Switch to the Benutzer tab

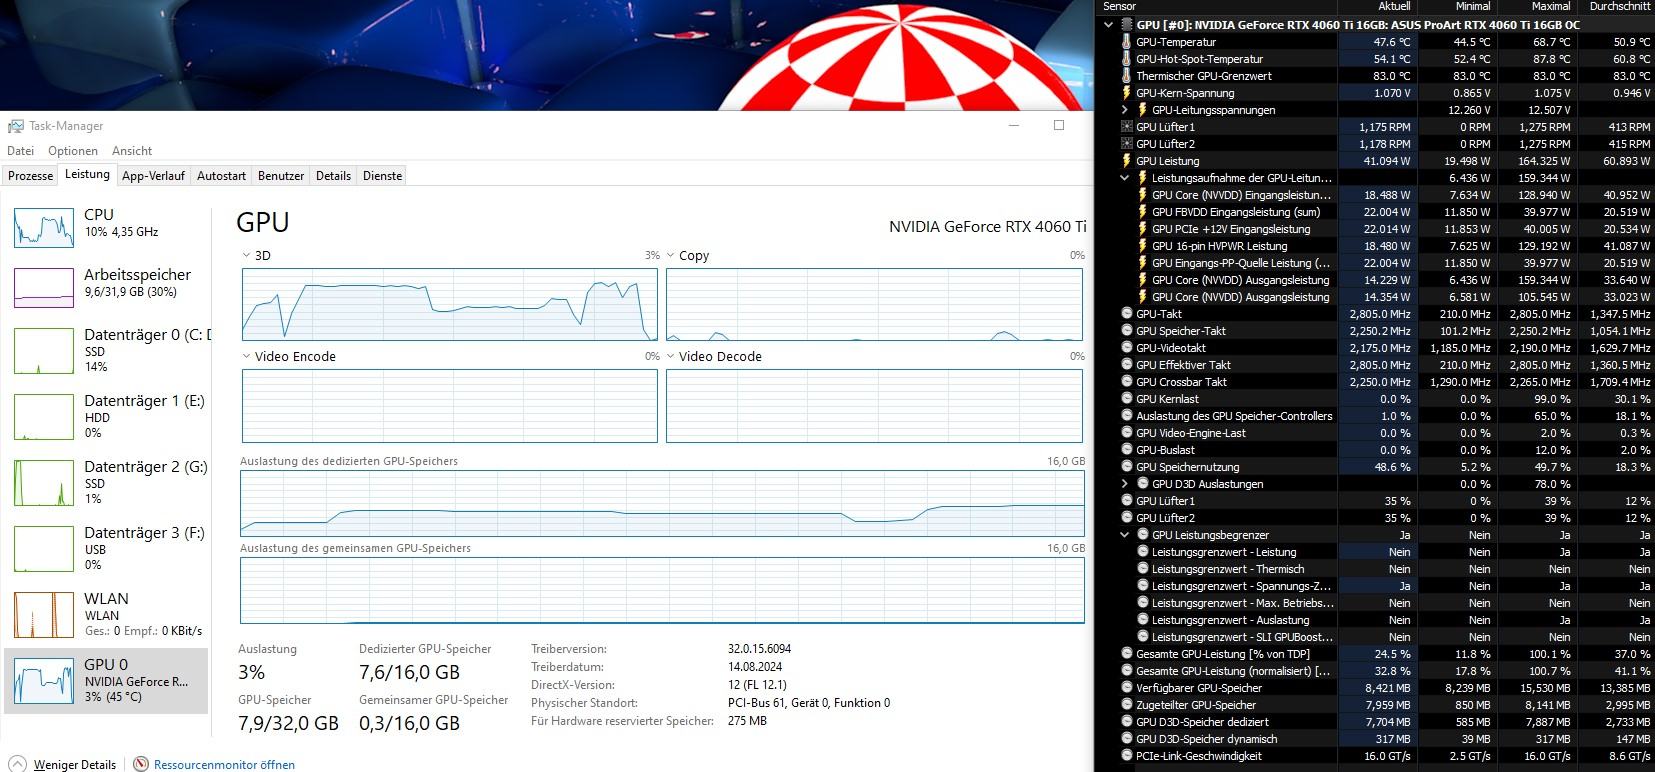click(x=281, y=176)
